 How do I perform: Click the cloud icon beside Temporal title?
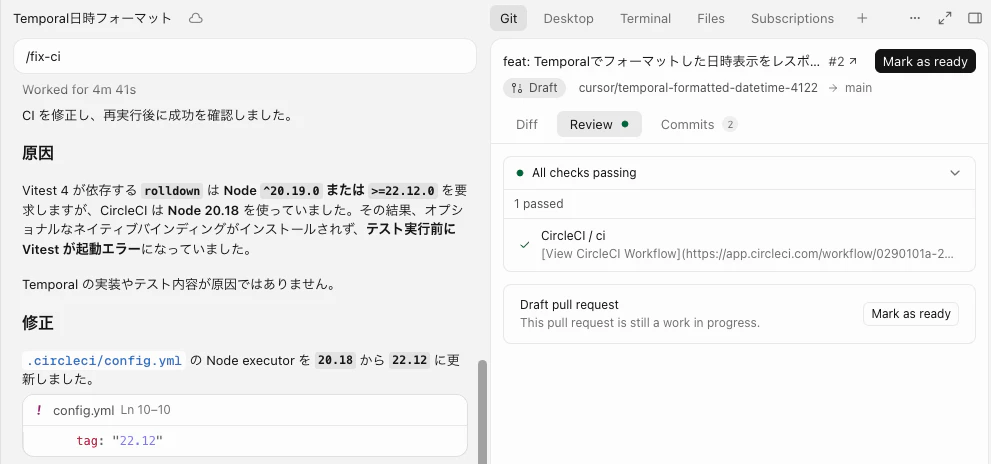(x=196, y=18)
